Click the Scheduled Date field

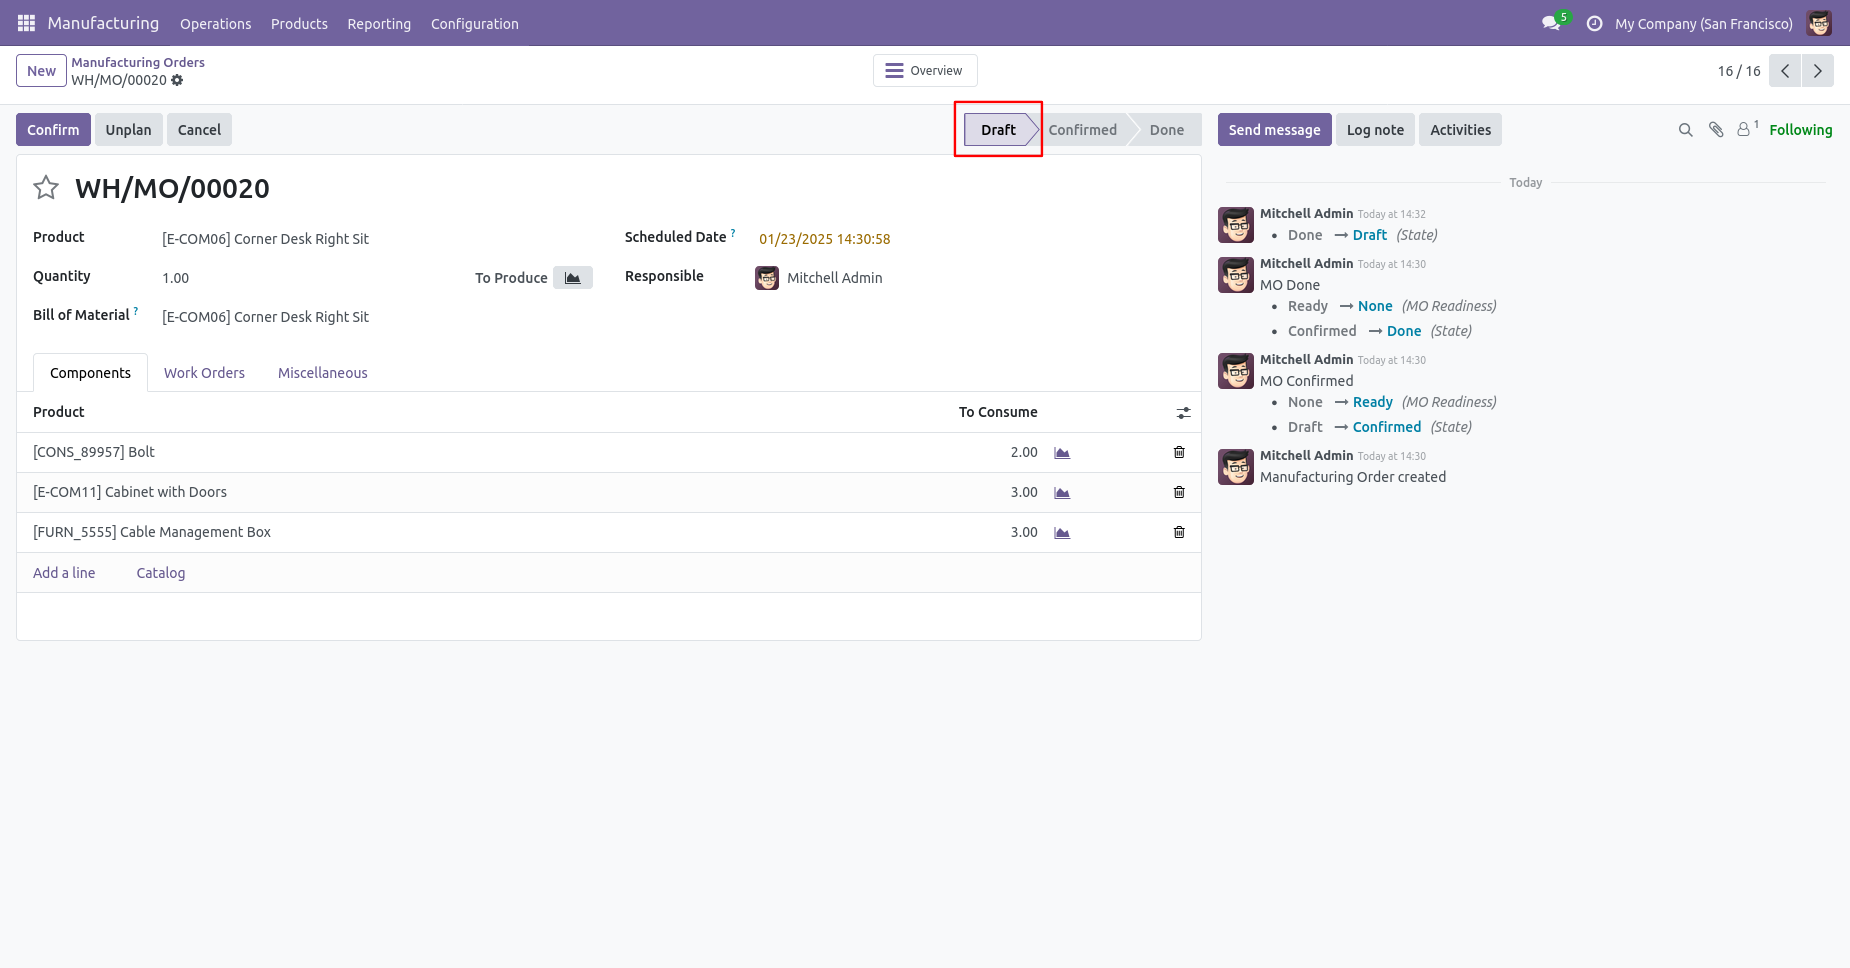pyautogui.click(x=824, y=239)
